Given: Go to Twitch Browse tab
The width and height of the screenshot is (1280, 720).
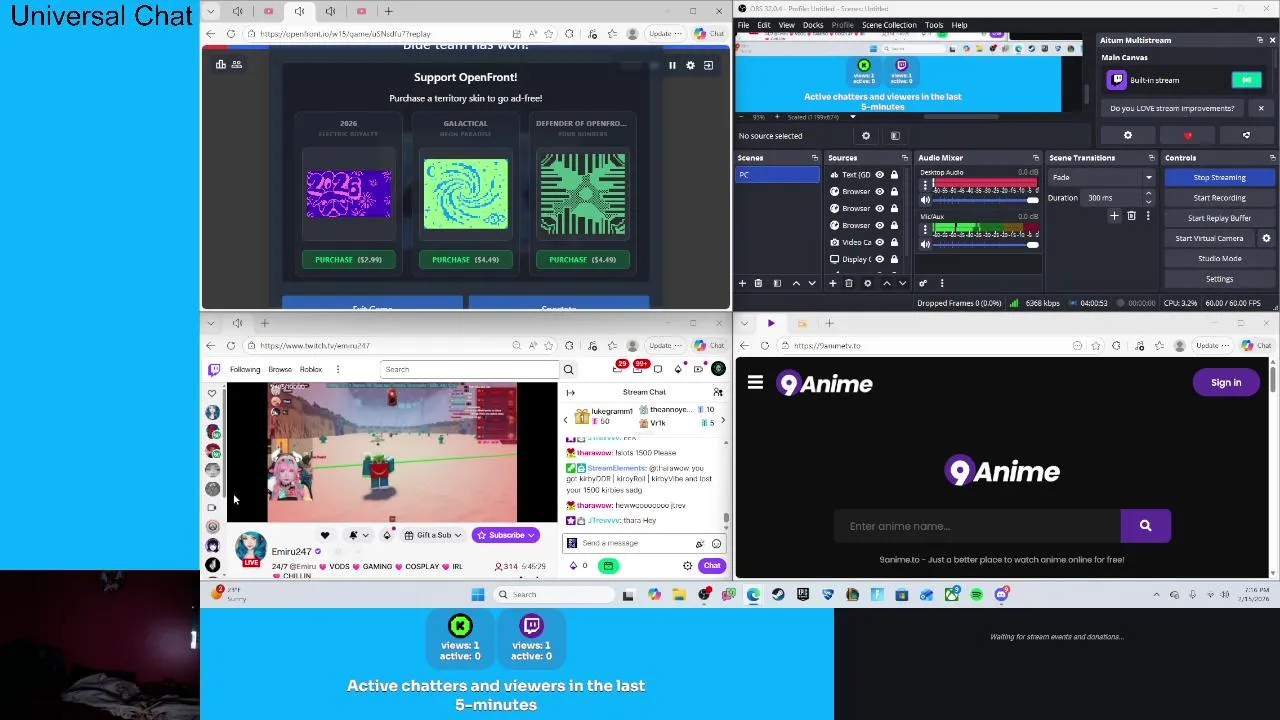Looking at the screenshot, I should tap(280, 369).
